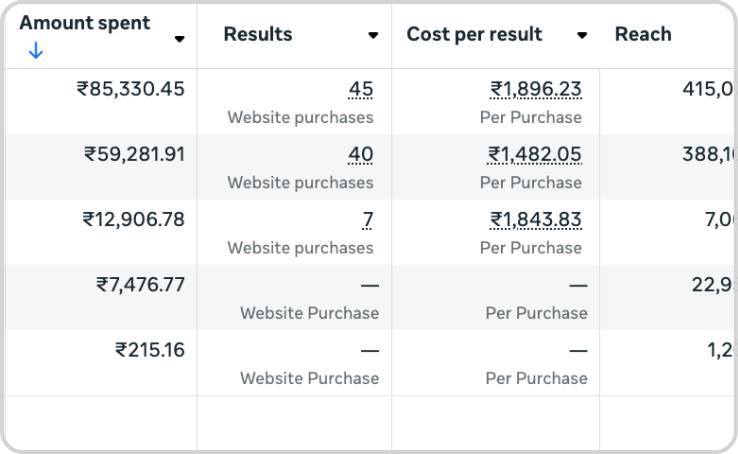
Task: Select the Results column header
Action: [x=258, y=34]
